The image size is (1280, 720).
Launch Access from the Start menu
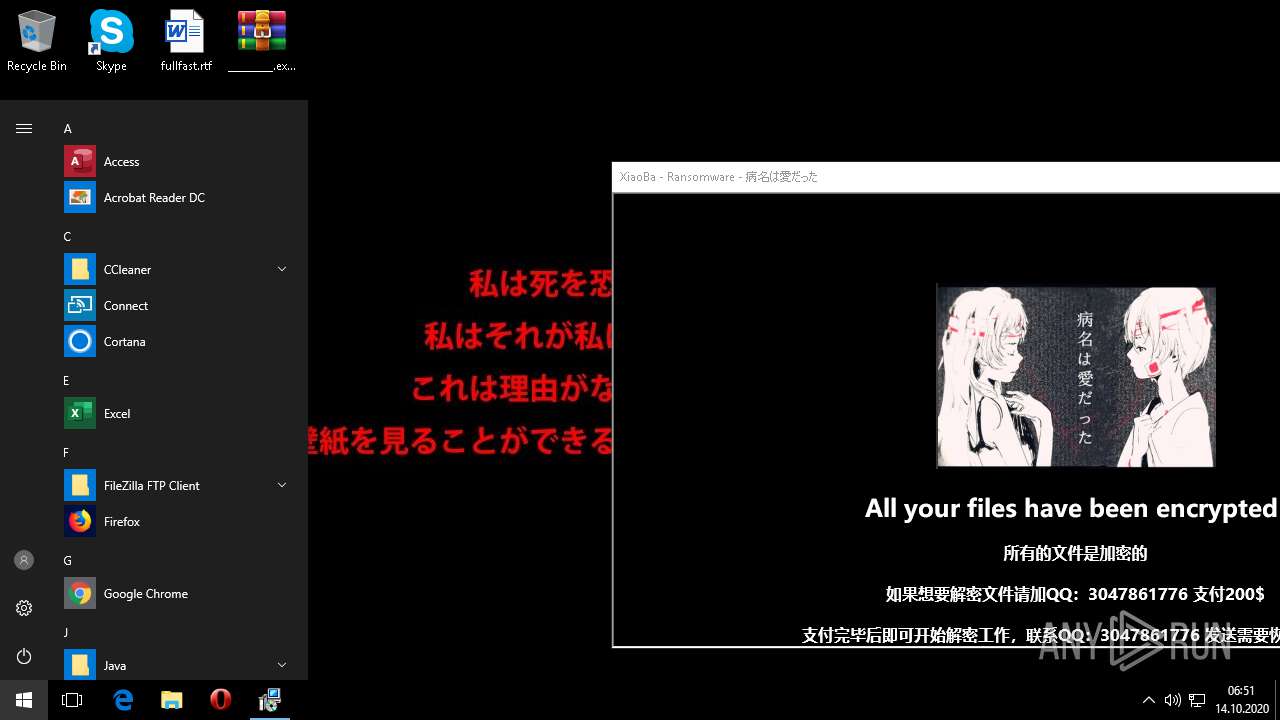pos(178,161)
